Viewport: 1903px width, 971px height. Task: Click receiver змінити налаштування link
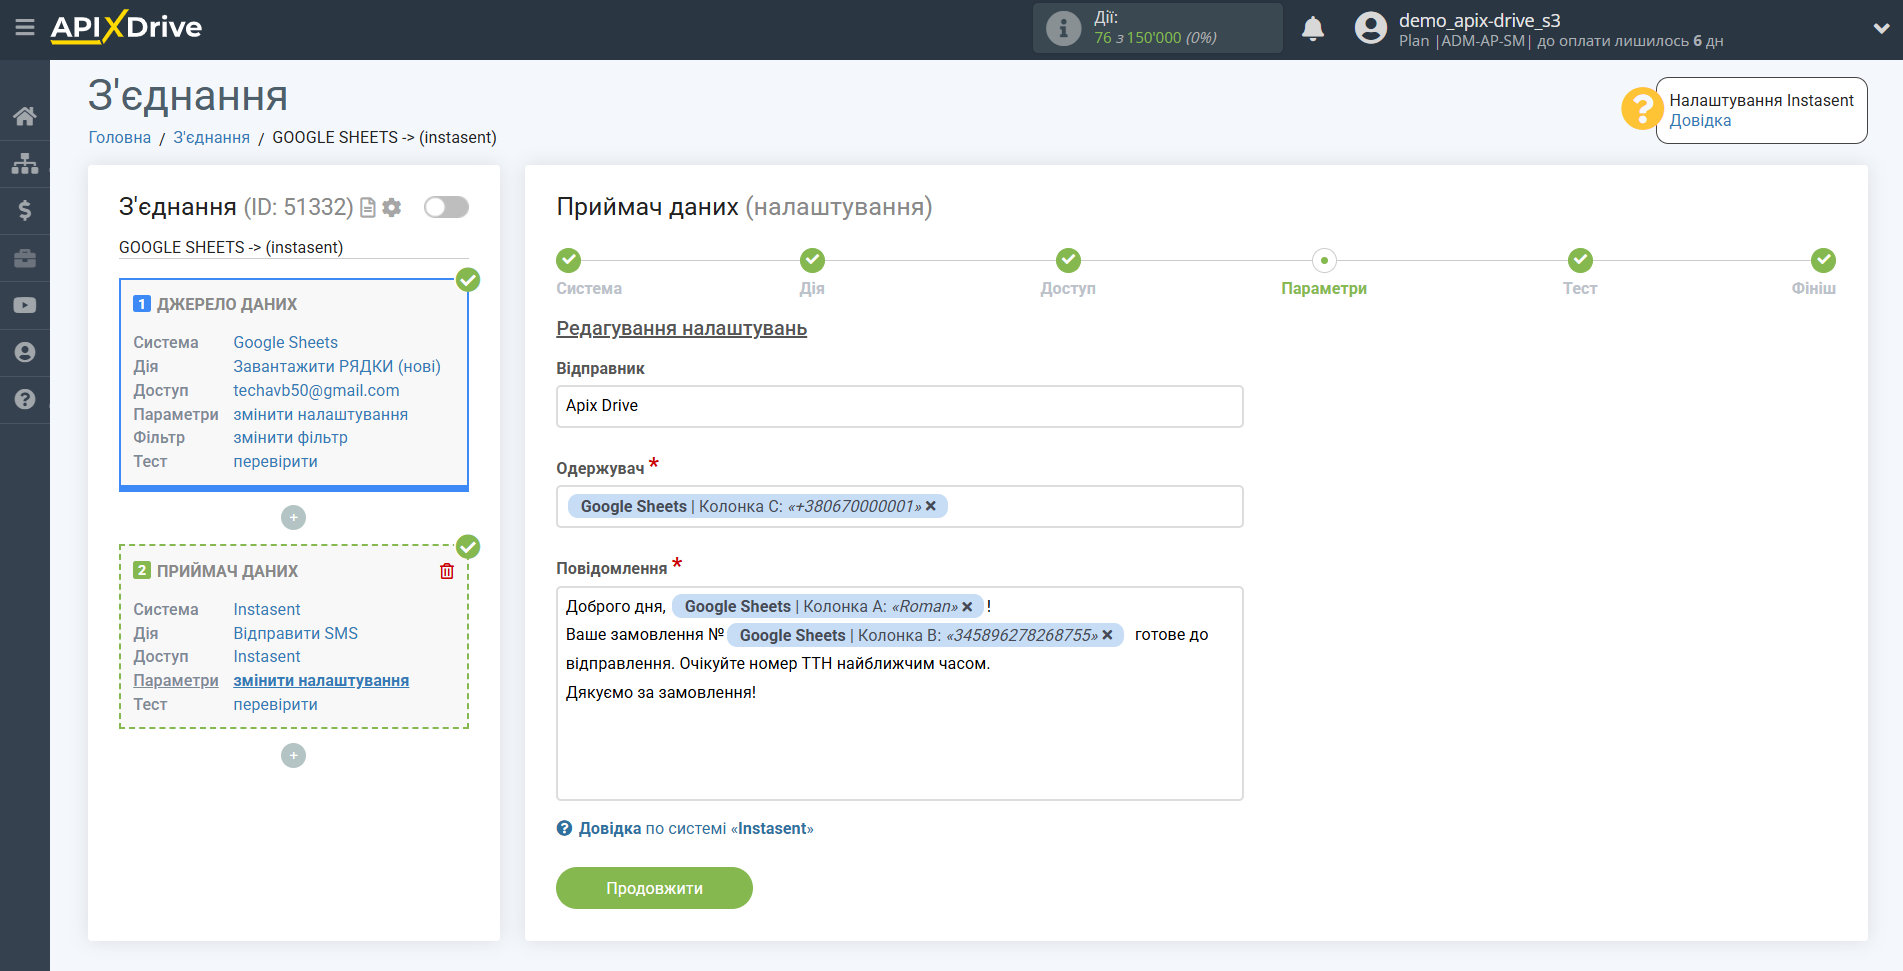click(x=321, y=680)
